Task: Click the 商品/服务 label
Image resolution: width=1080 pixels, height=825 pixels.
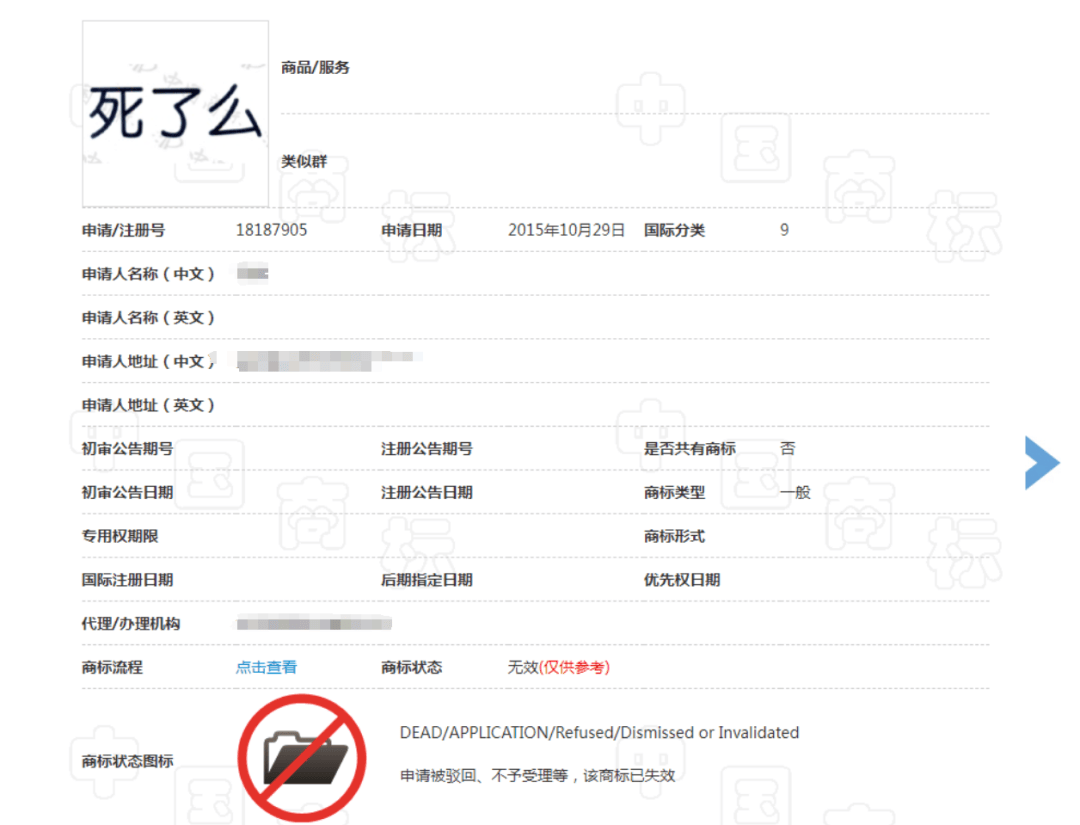Action: pyautogui.click(x=315, y=68)
